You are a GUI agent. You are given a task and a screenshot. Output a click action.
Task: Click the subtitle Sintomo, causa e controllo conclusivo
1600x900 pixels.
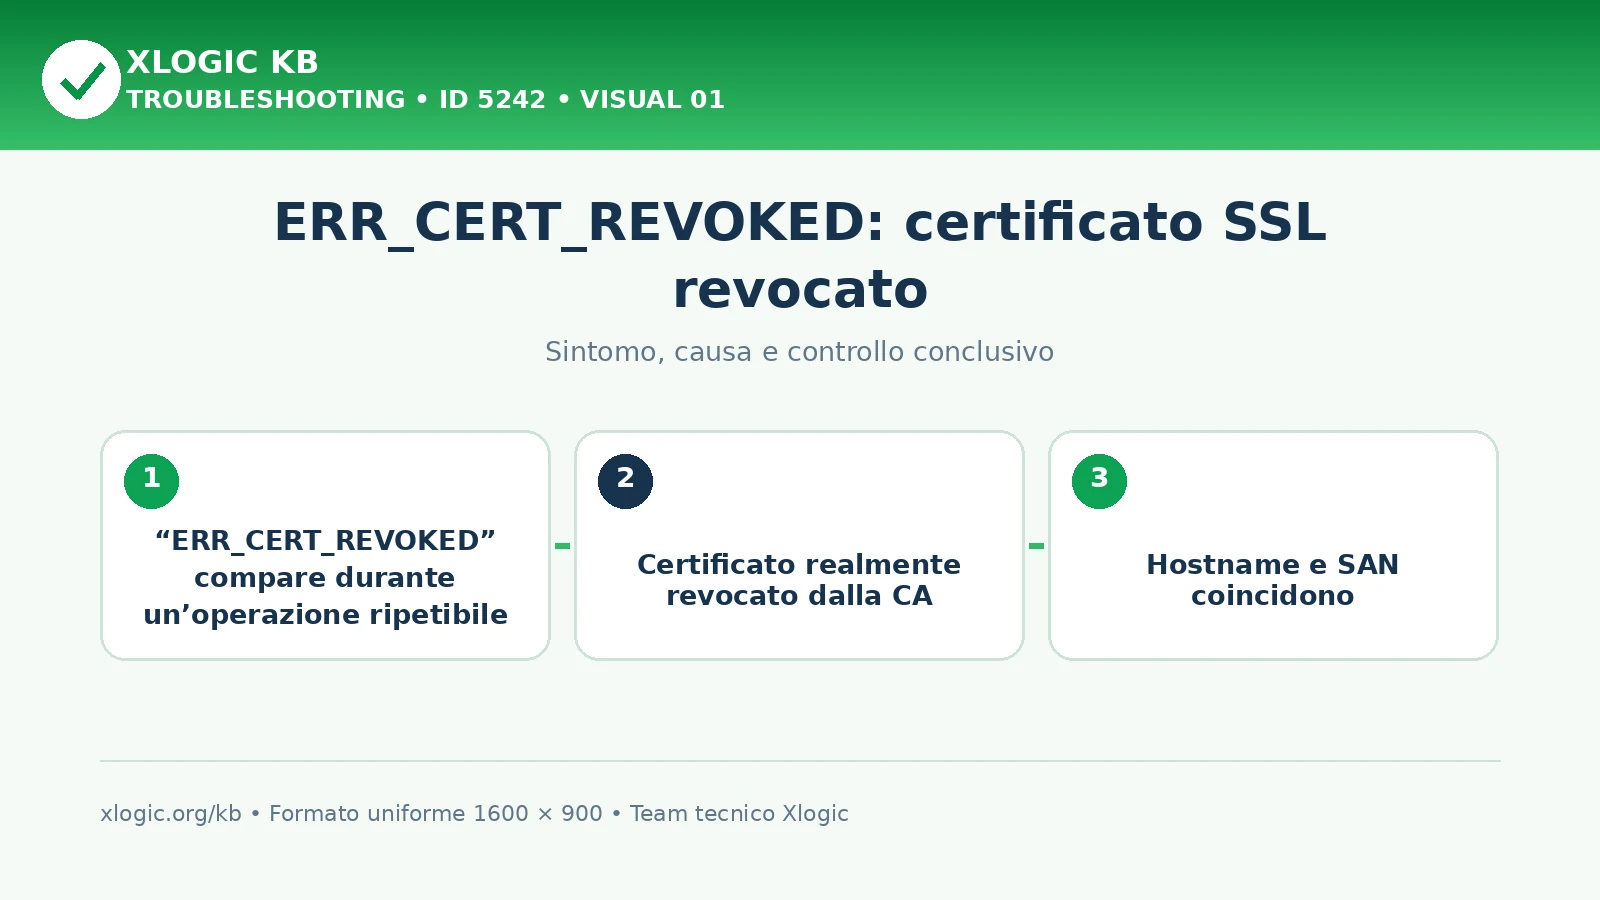tap(799, 352)
